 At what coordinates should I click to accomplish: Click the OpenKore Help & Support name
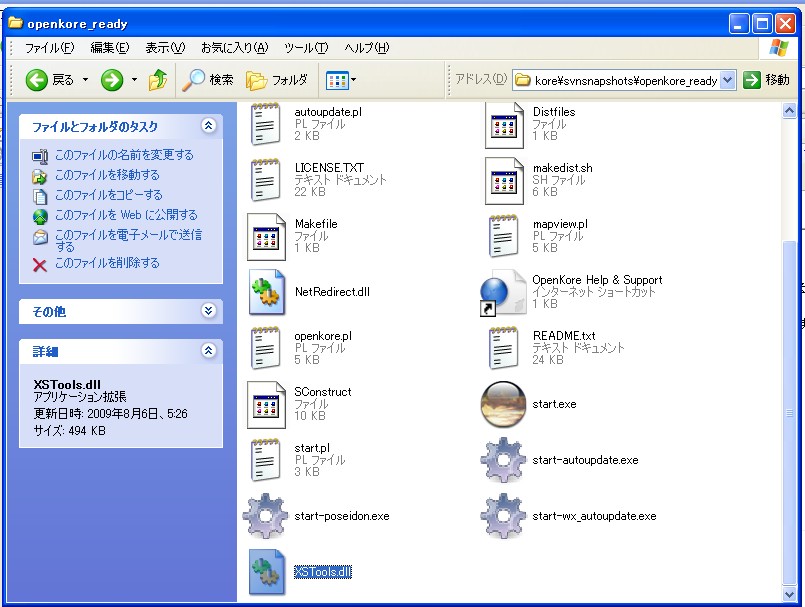[597, 280]
